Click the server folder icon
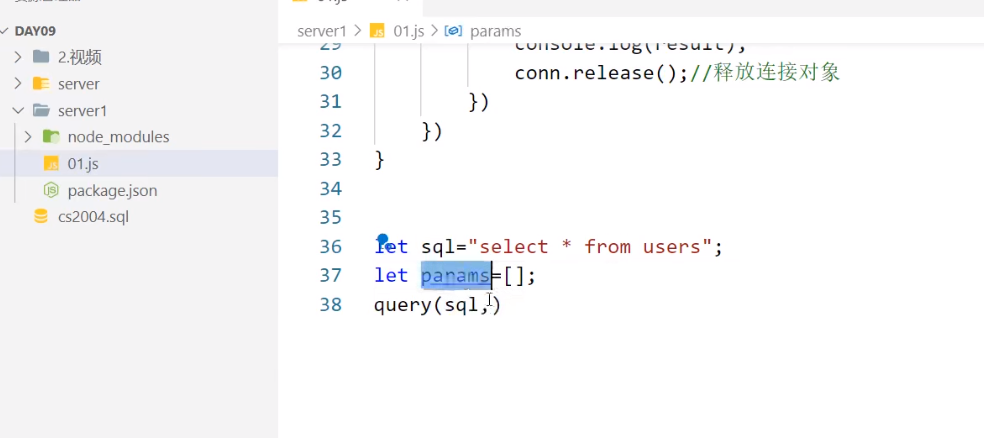Viewport: 984px width, 438px height. click(41, 83)
